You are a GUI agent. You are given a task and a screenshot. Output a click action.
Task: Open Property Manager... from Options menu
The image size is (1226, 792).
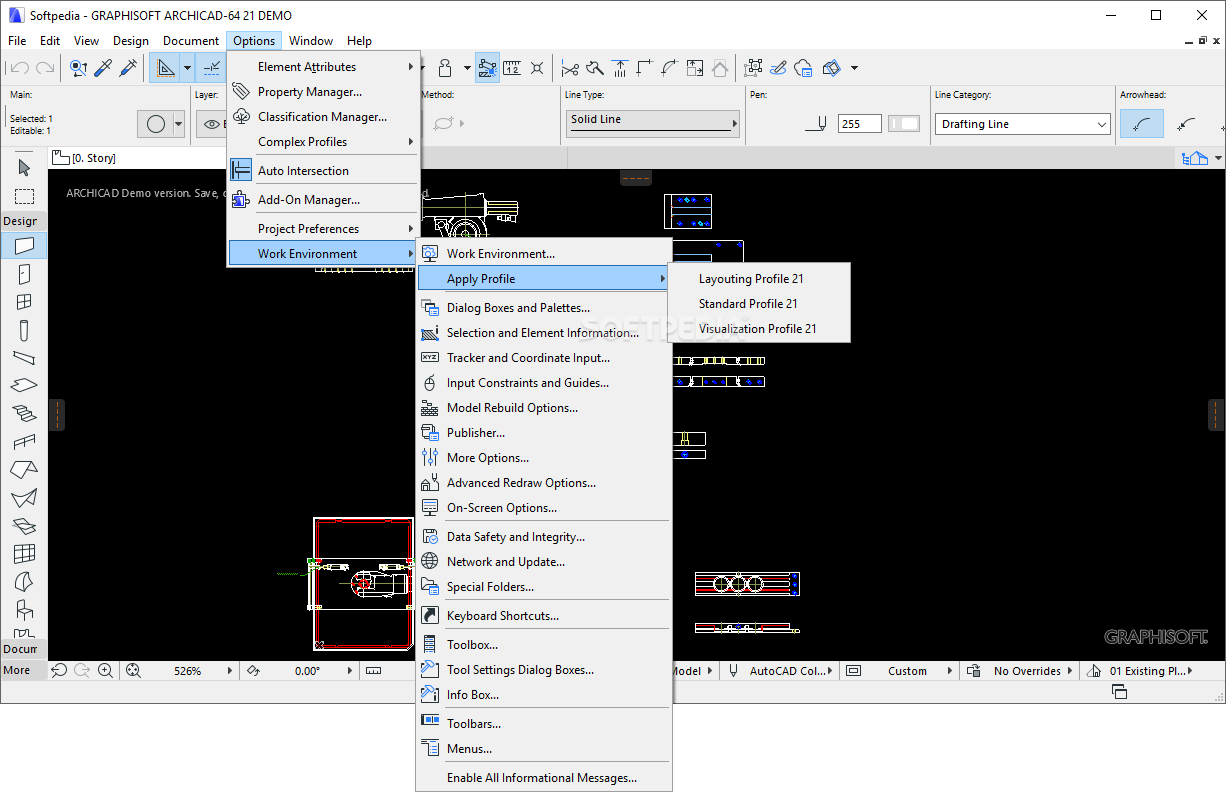323,92
